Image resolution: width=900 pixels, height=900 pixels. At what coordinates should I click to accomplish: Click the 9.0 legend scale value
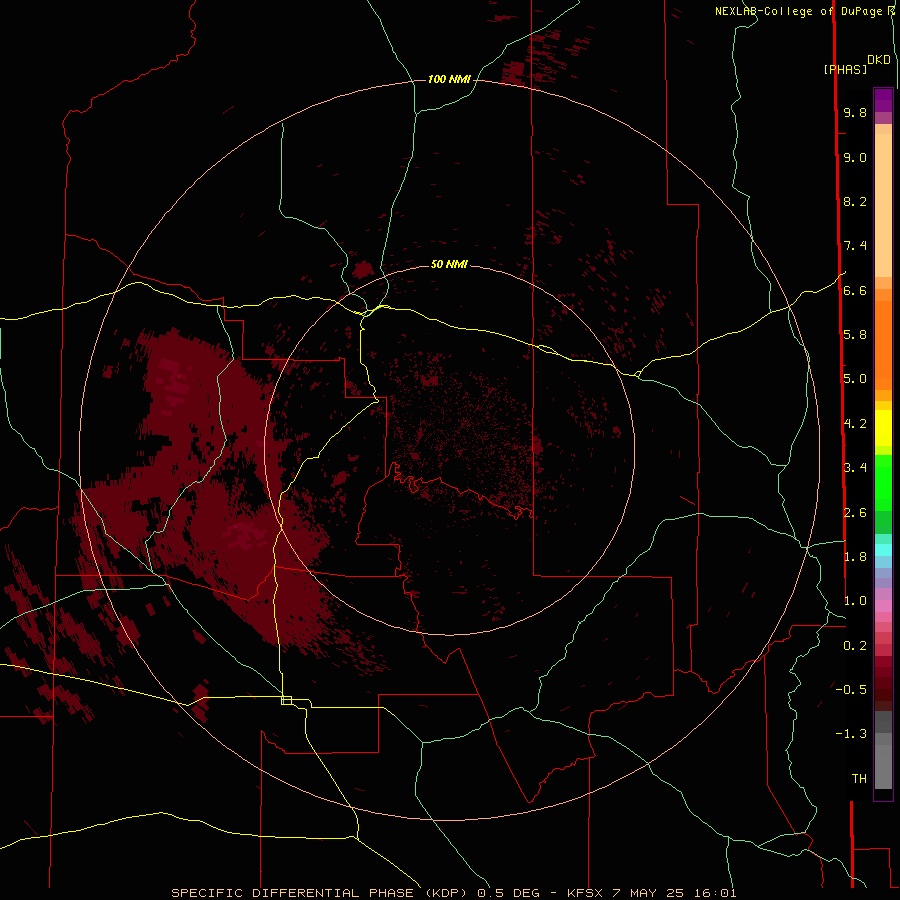[x=855, y=157]
